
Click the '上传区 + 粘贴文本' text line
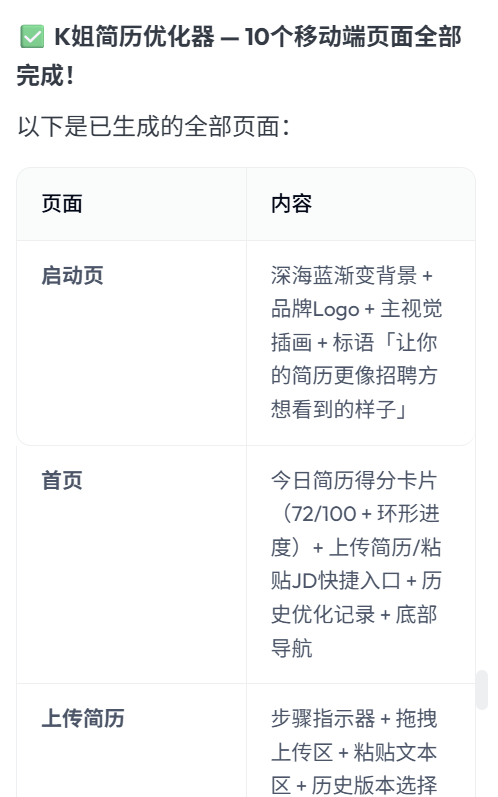[x=354, y=752]
